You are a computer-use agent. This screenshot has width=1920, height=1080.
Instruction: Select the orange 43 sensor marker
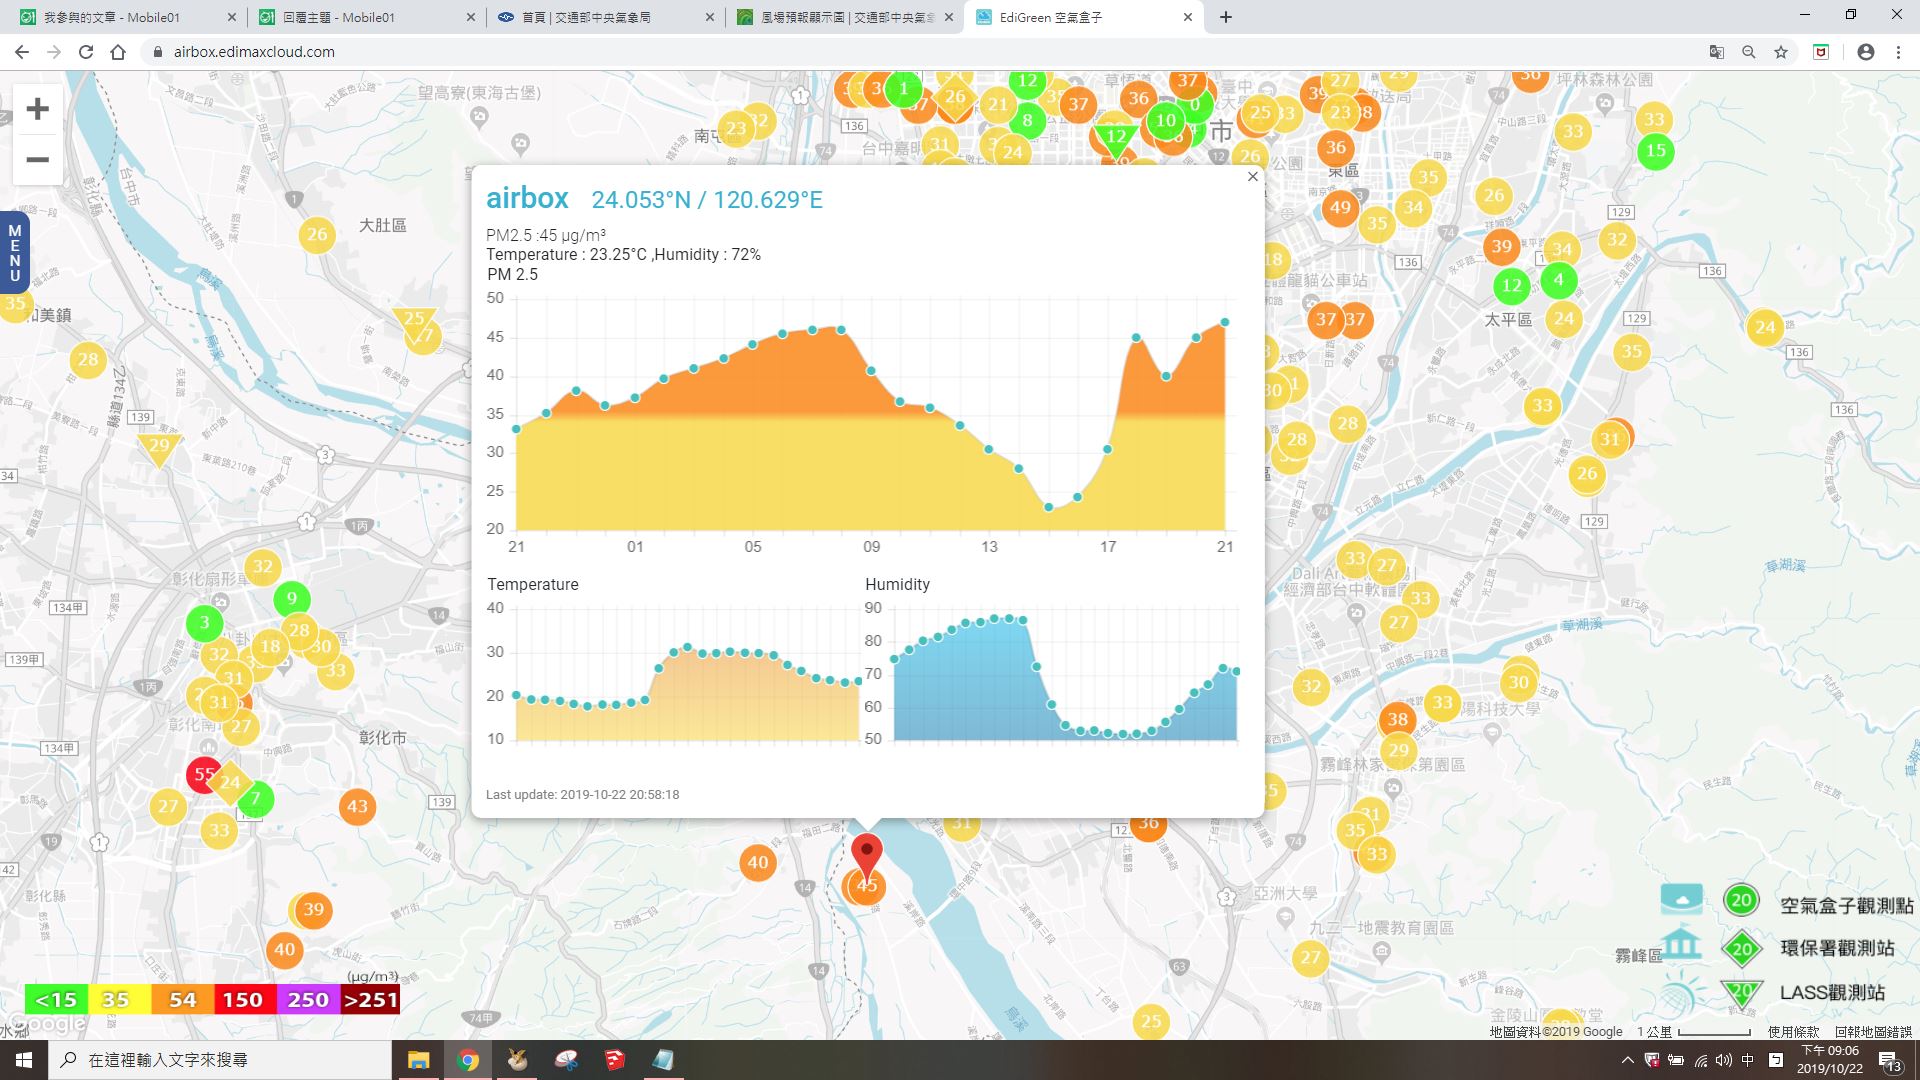357,806
